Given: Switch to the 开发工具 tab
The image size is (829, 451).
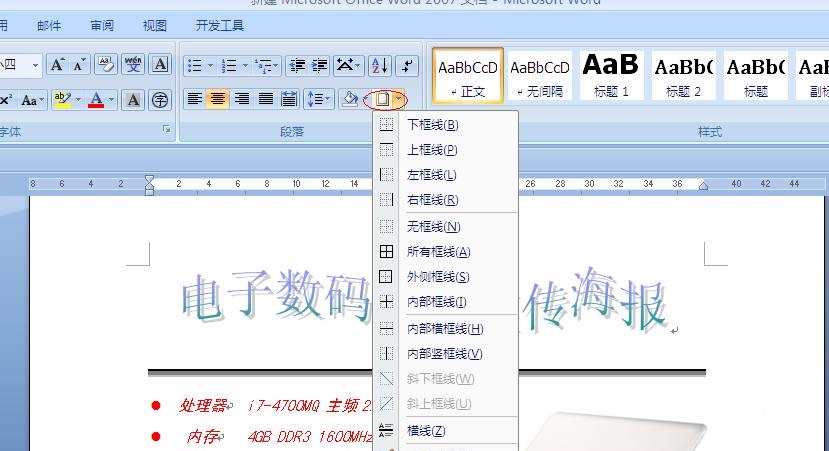Looking at the screenshot, I should 219,25.
